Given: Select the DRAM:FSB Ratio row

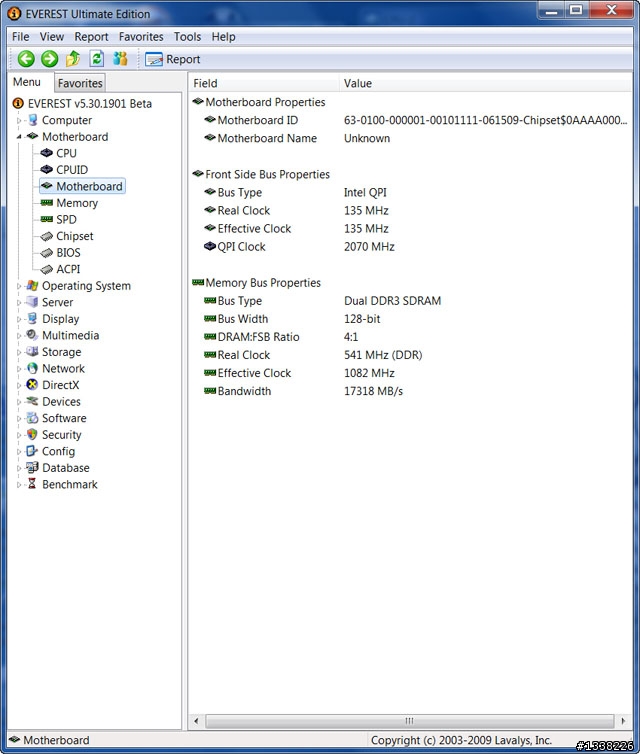Looking at the screenshot, I should (410, 337).
